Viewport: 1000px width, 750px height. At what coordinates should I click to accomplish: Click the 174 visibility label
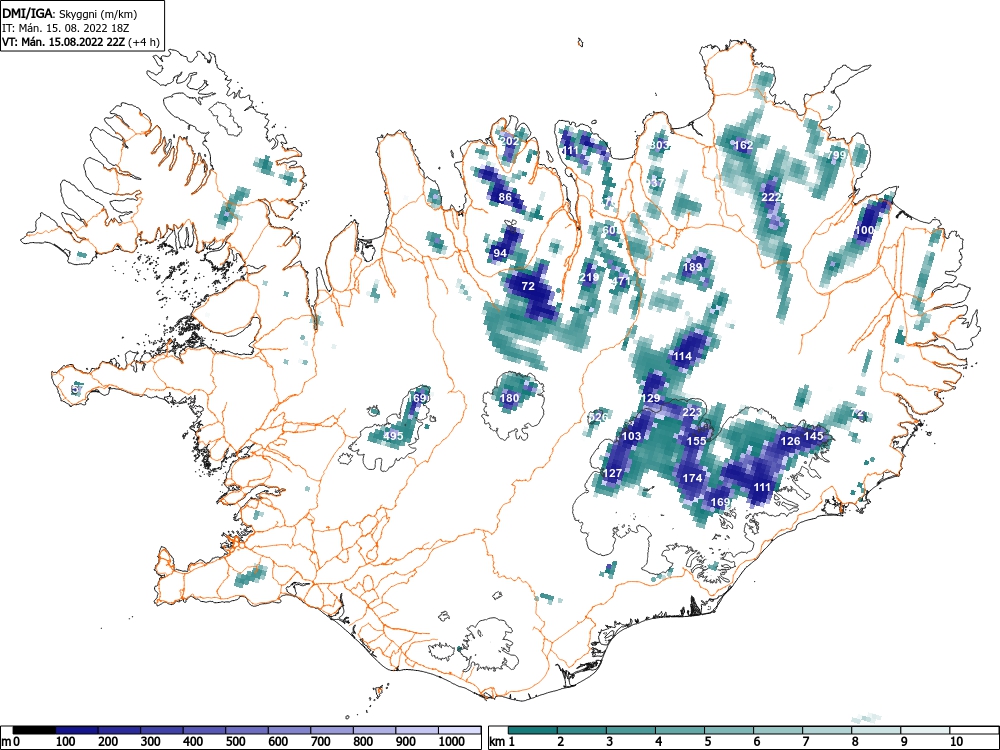693,478
